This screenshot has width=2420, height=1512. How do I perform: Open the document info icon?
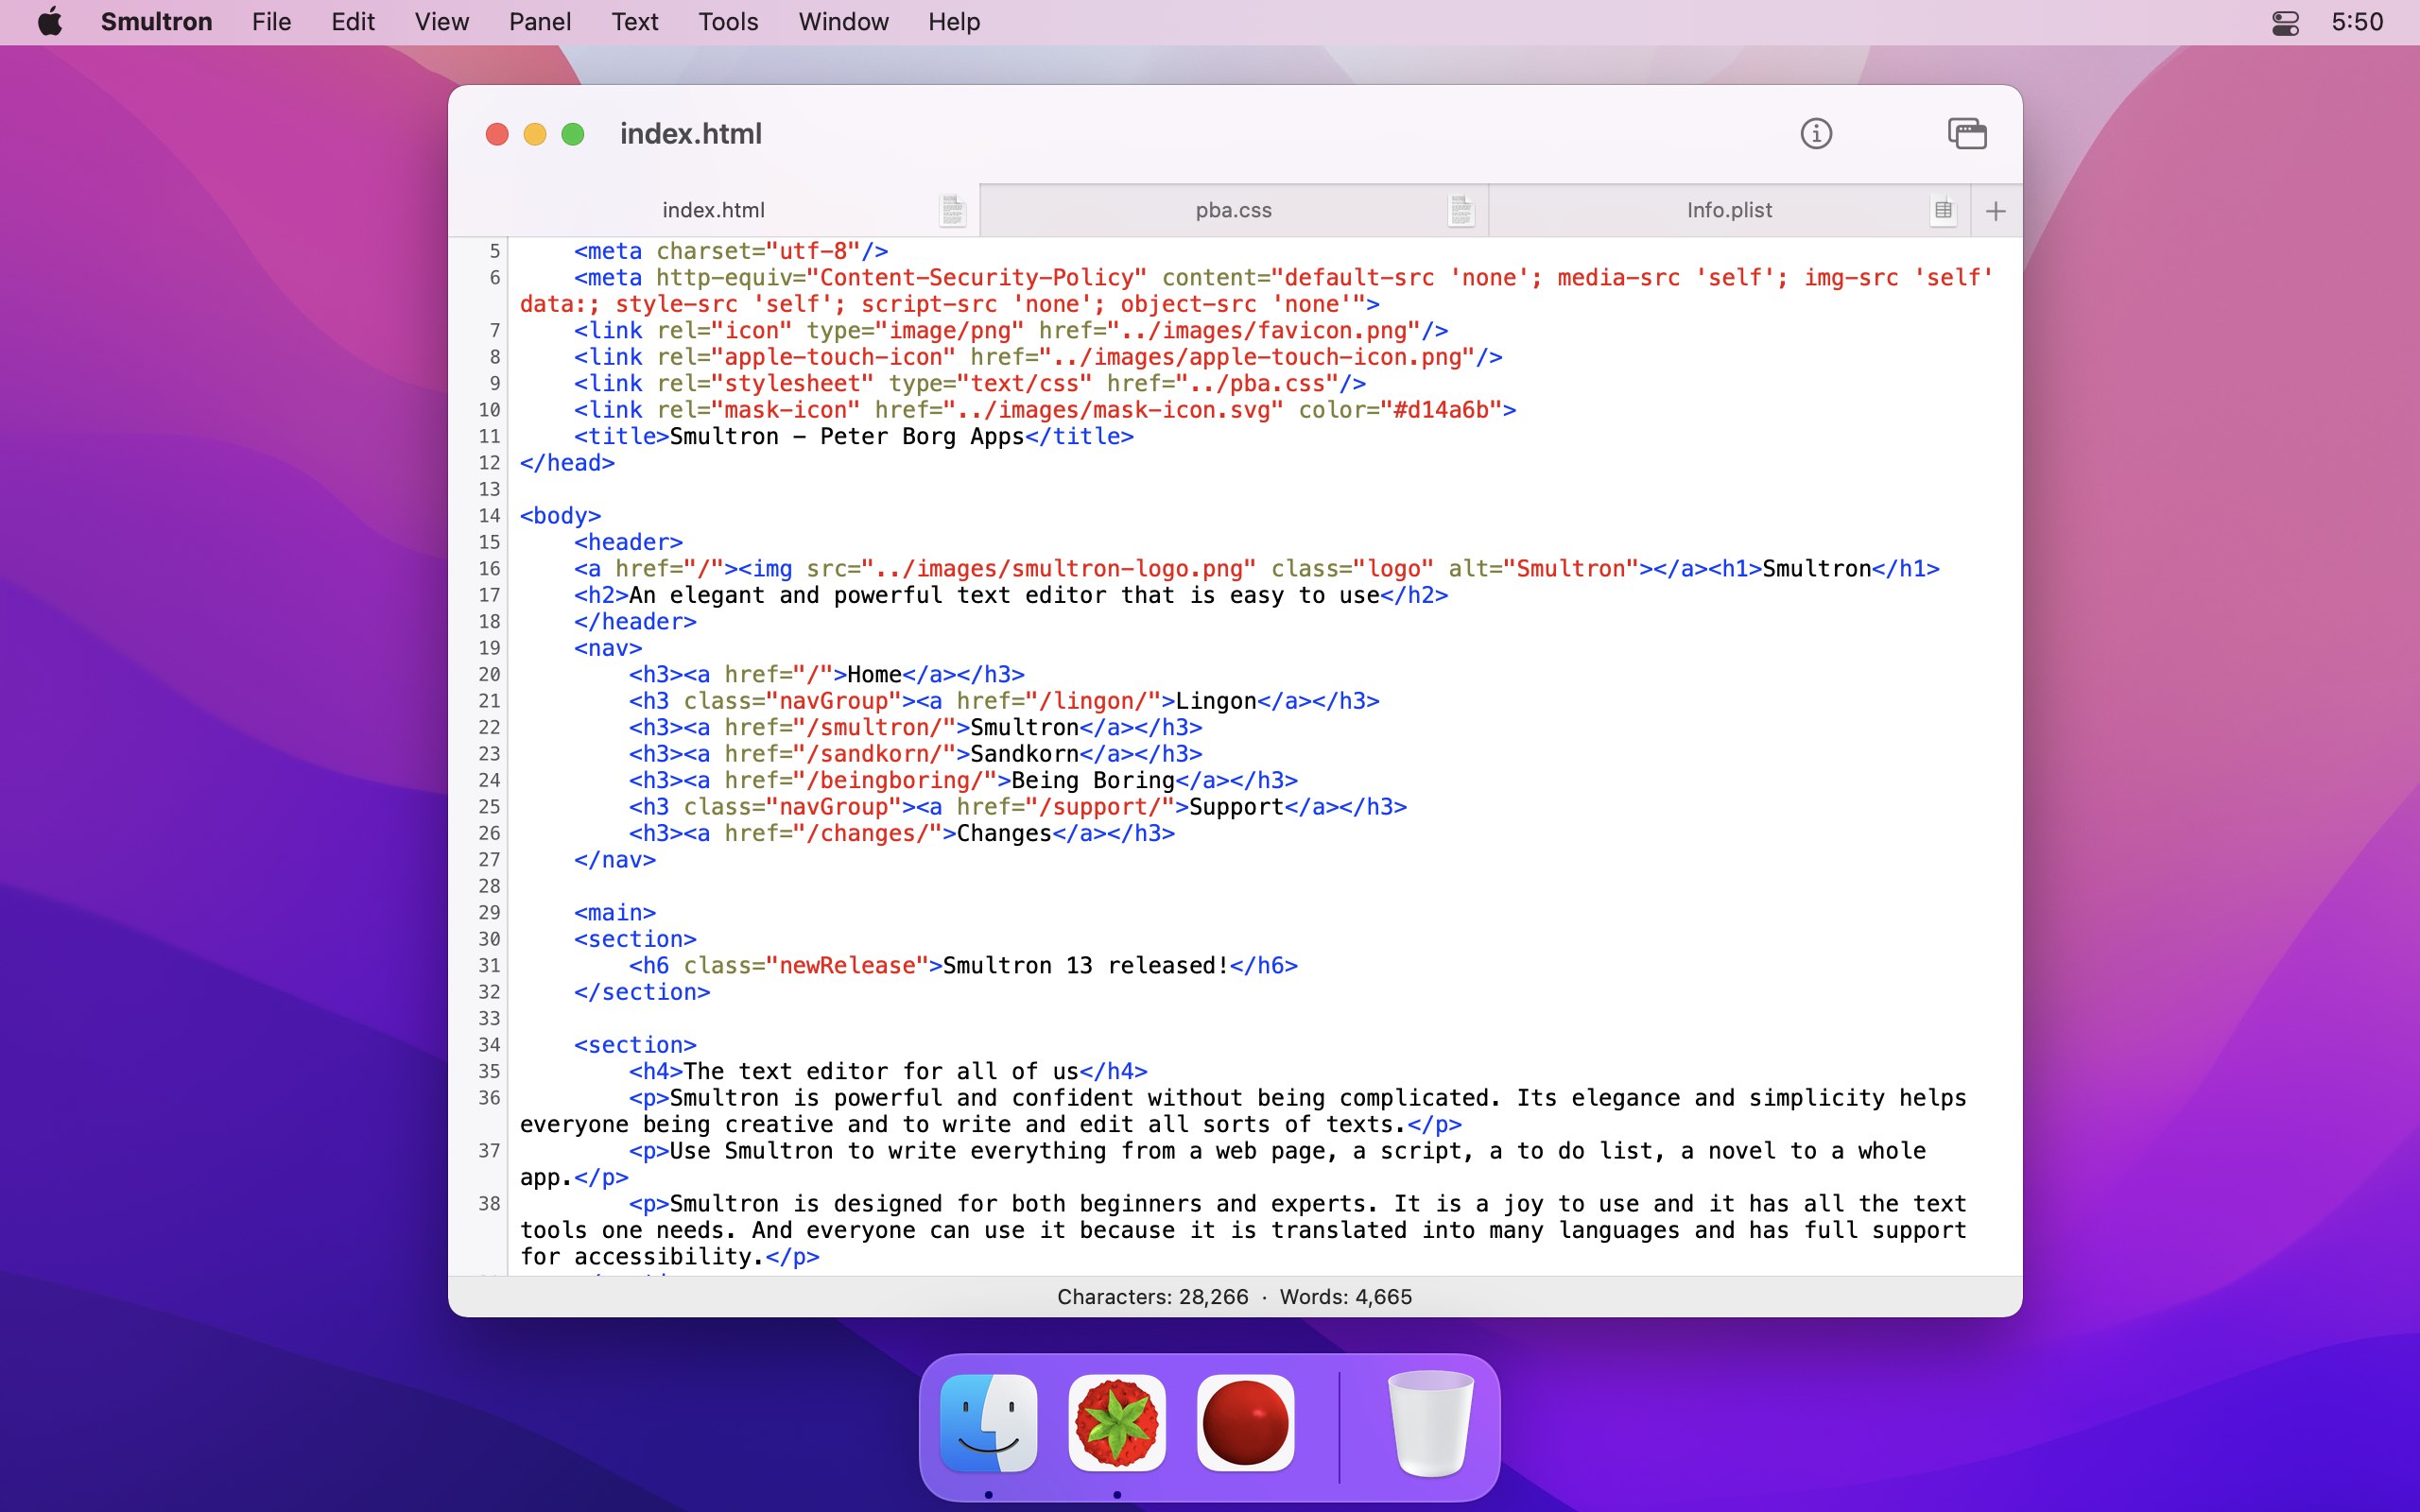(x=1816, y=133)
